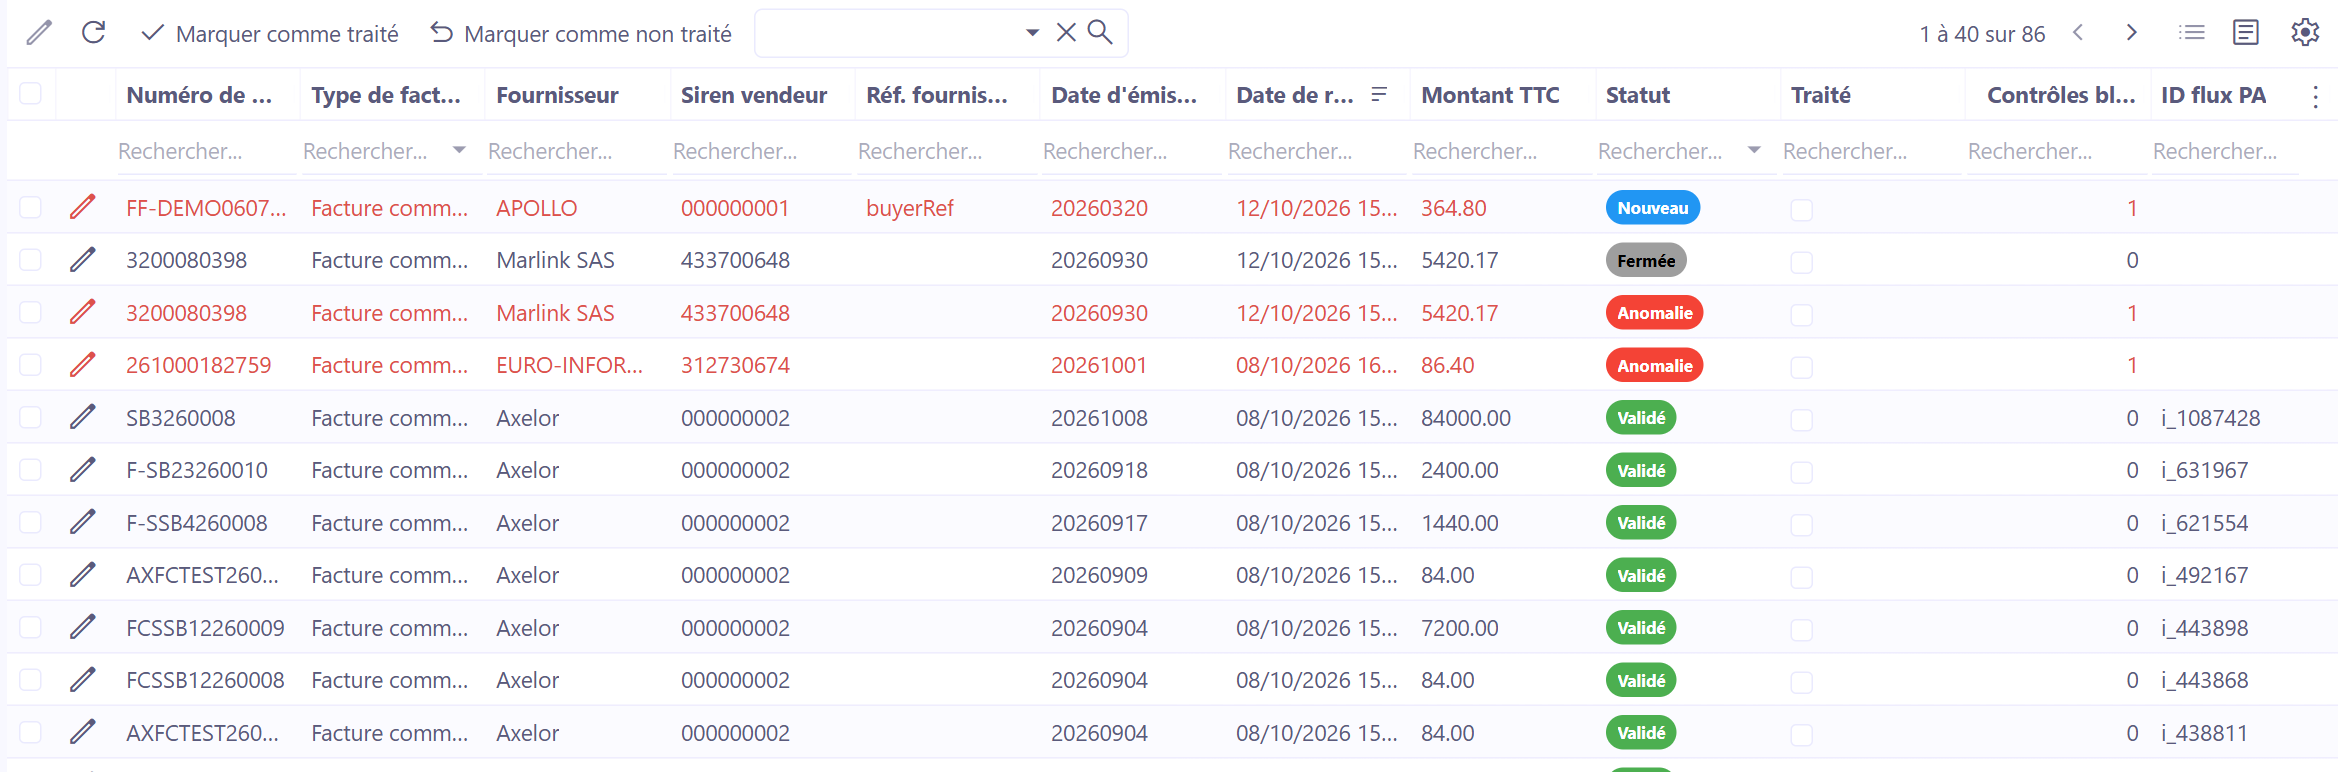Screen dimensions: 2338x772
Task: Open the Statut filter dropdown
Action: tap(1754, 150)
